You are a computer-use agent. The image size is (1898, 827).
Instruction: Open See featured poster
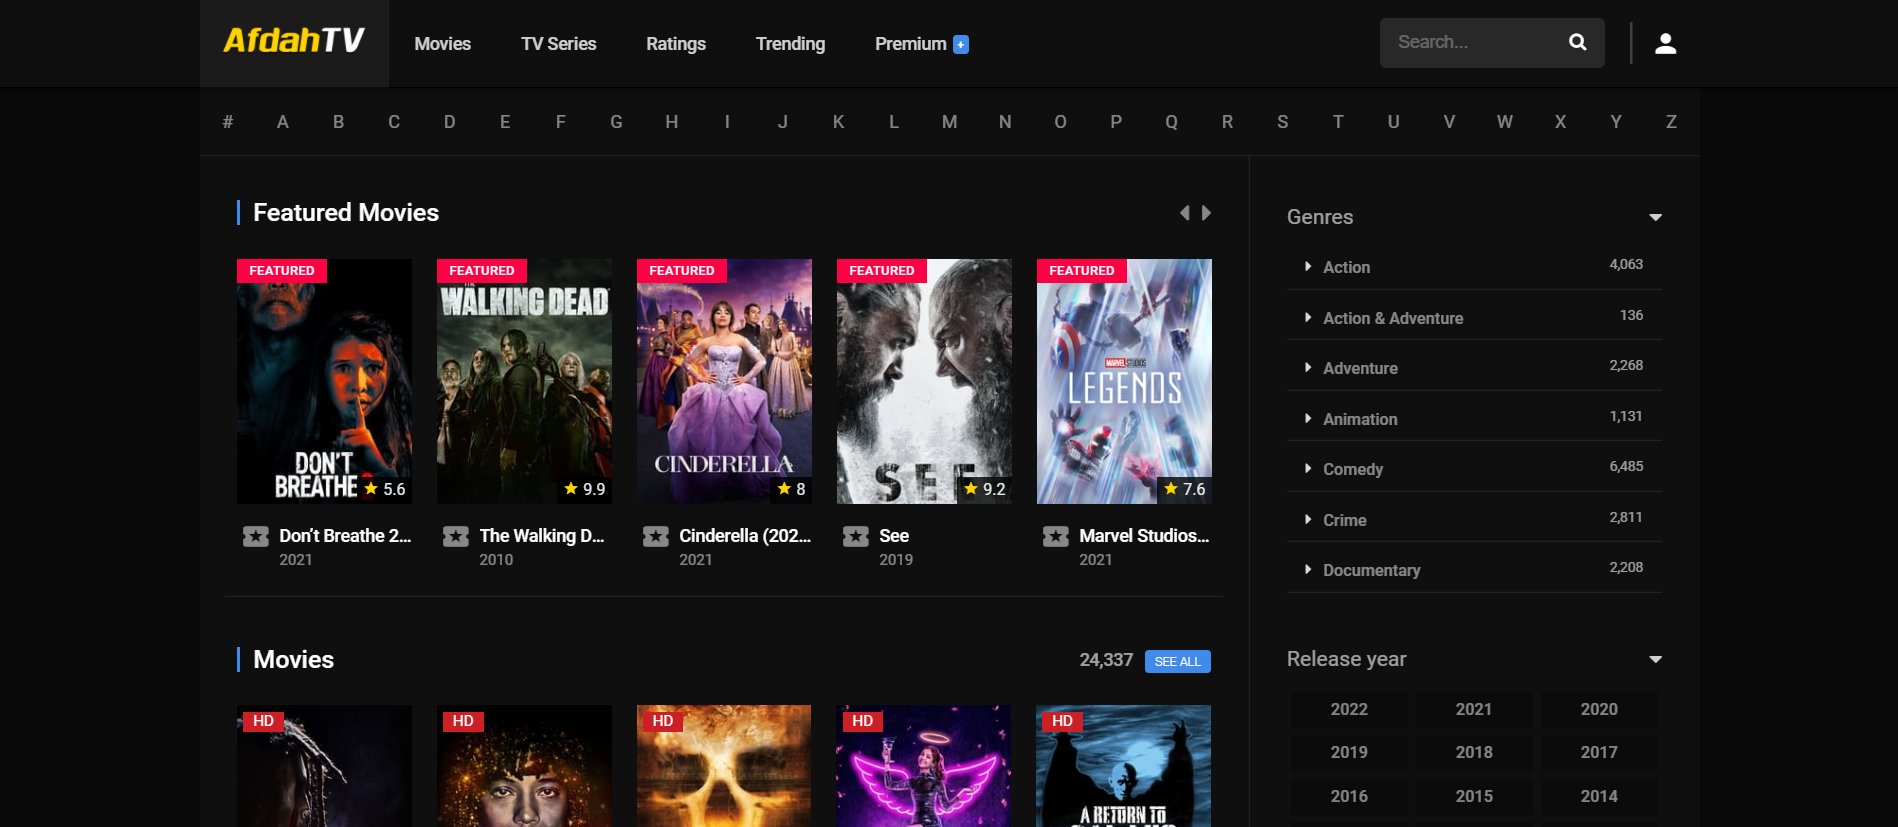(924, 381)
